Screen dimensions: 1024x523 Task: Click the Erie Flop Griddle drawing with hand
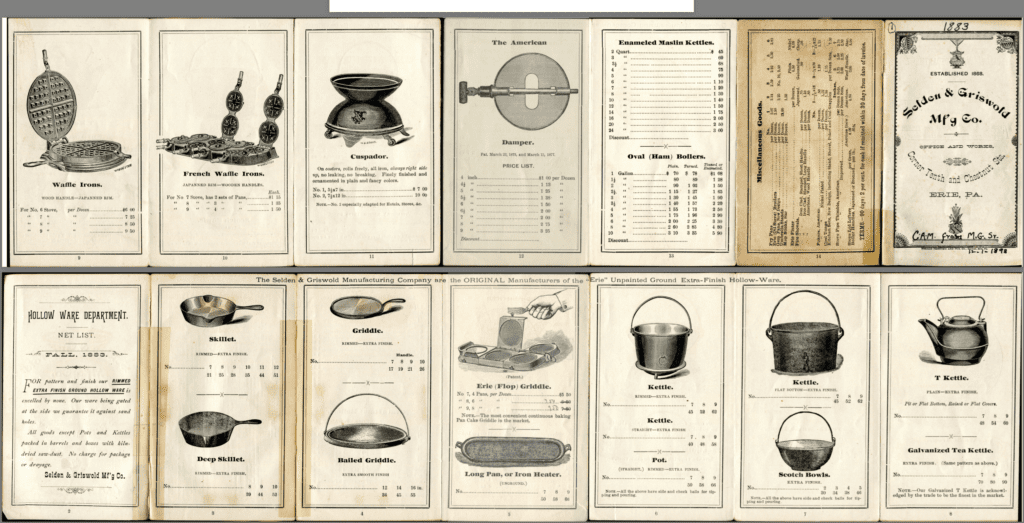(x=516, y=329)
